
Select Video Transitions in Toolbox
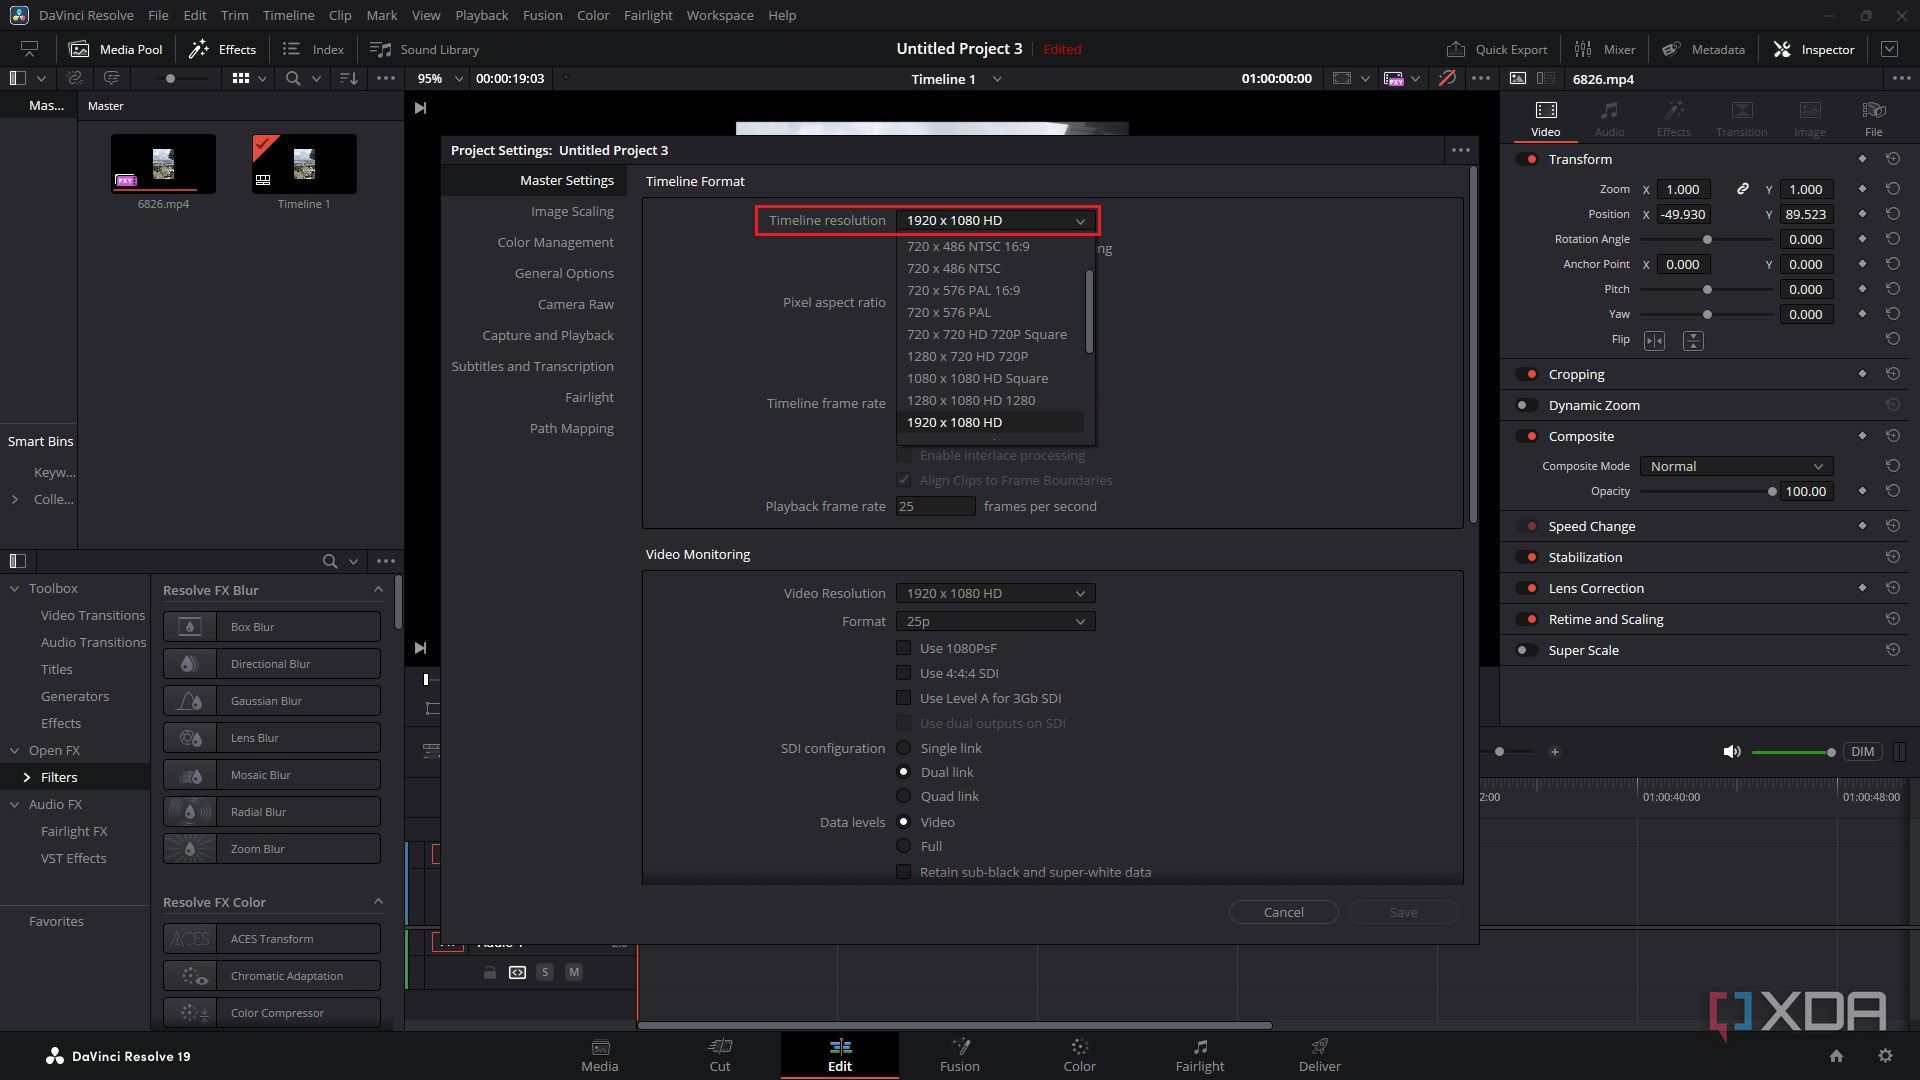coord(92,615)
